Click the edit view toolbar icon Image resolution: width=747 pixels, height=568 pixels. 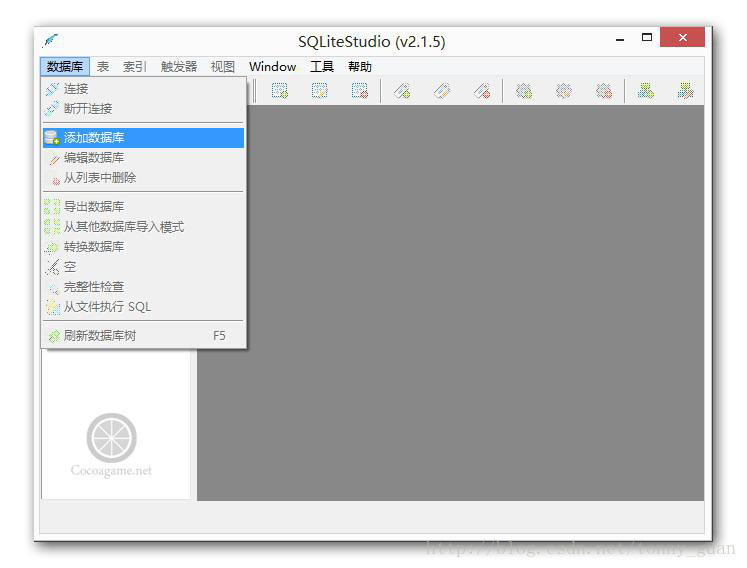pyautogui.click(x=686, y=91)
